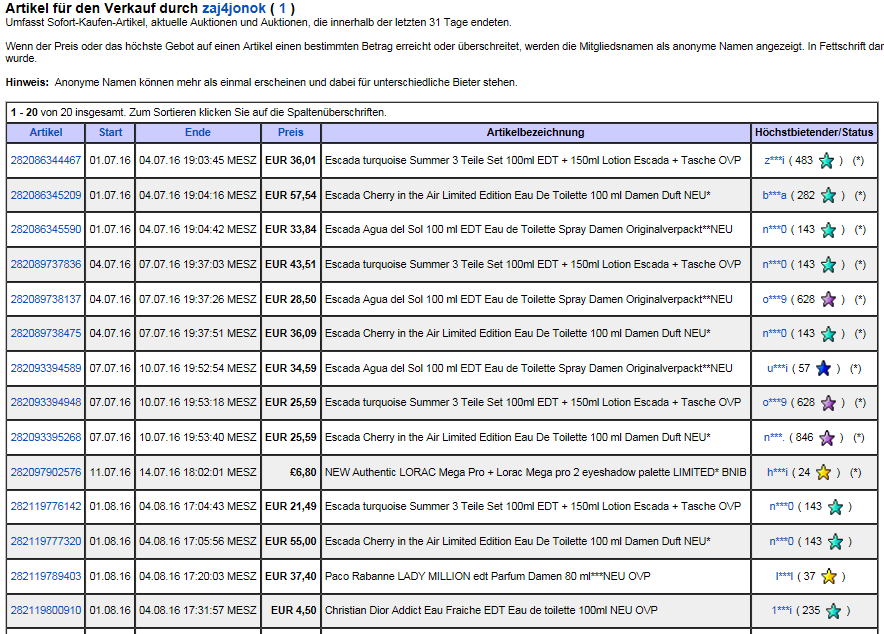Open bidder h***i profile link
884x634 pixels.
point(777,472)
